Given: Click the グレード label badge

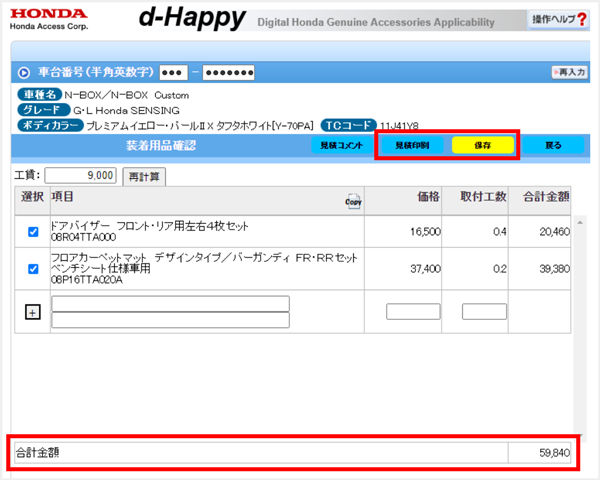Looking at the screenshot, I should pyautogui.click(x=44, y=110).
